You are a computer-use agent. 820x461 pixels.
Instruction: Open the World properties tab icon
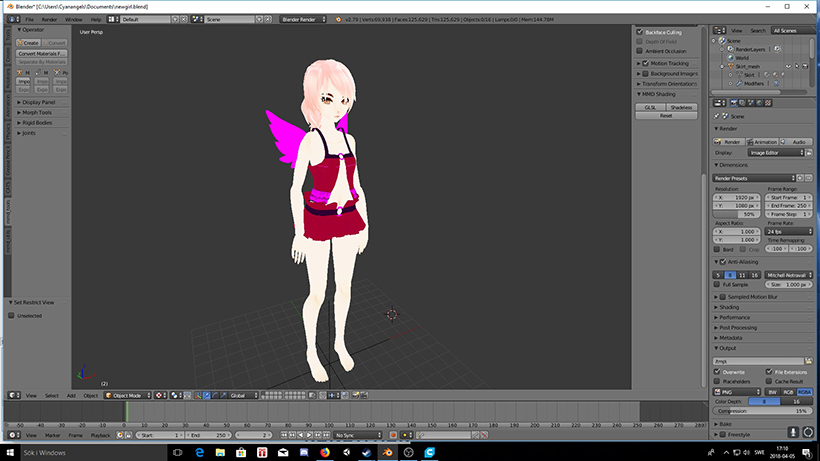coord(759,103)
